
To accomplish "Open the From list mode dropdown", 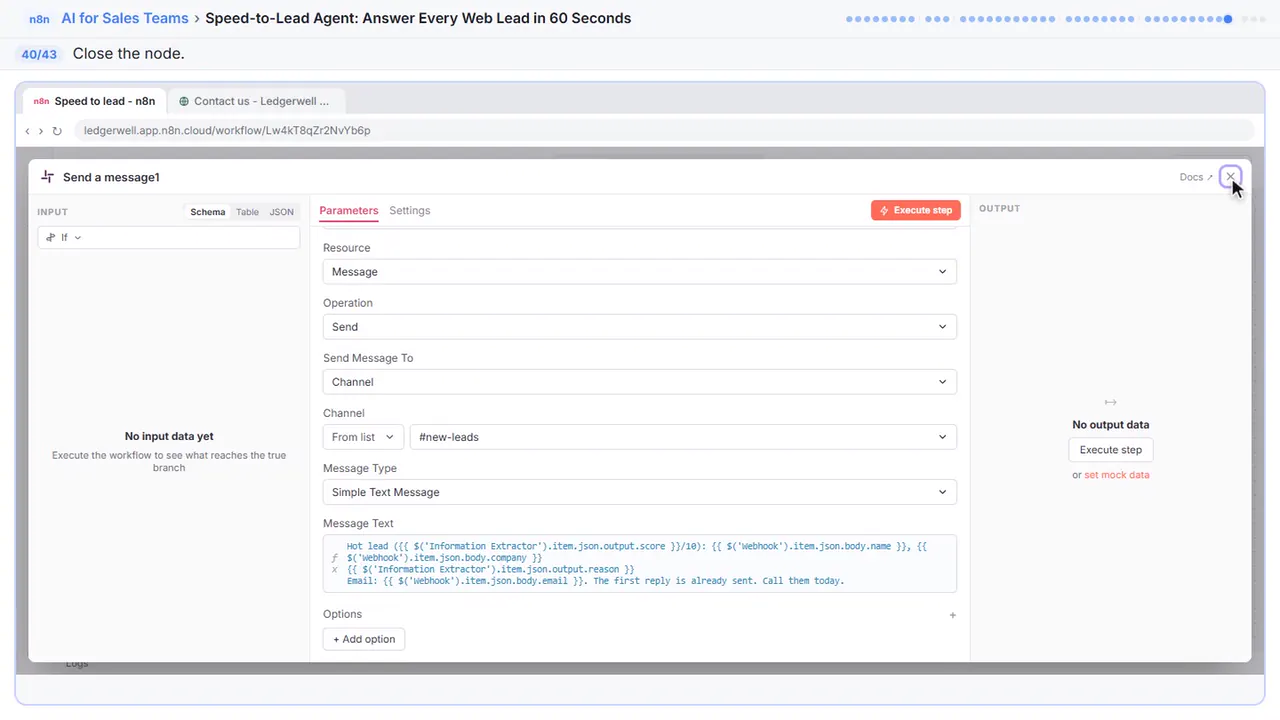I will [363, 437].
